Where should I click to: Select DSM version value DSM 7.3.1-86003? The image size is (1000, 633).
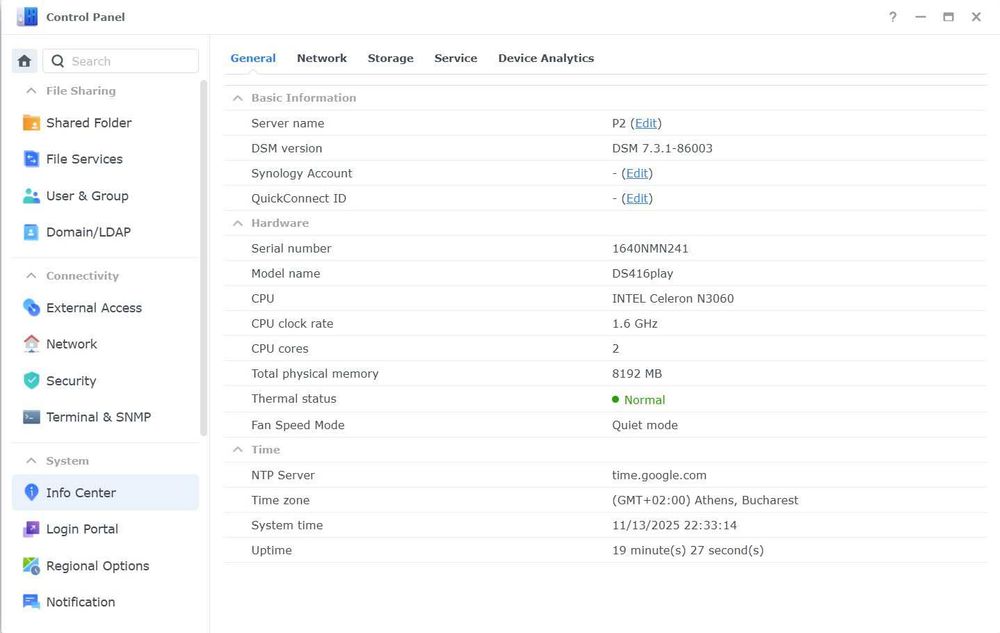(662, 149)
